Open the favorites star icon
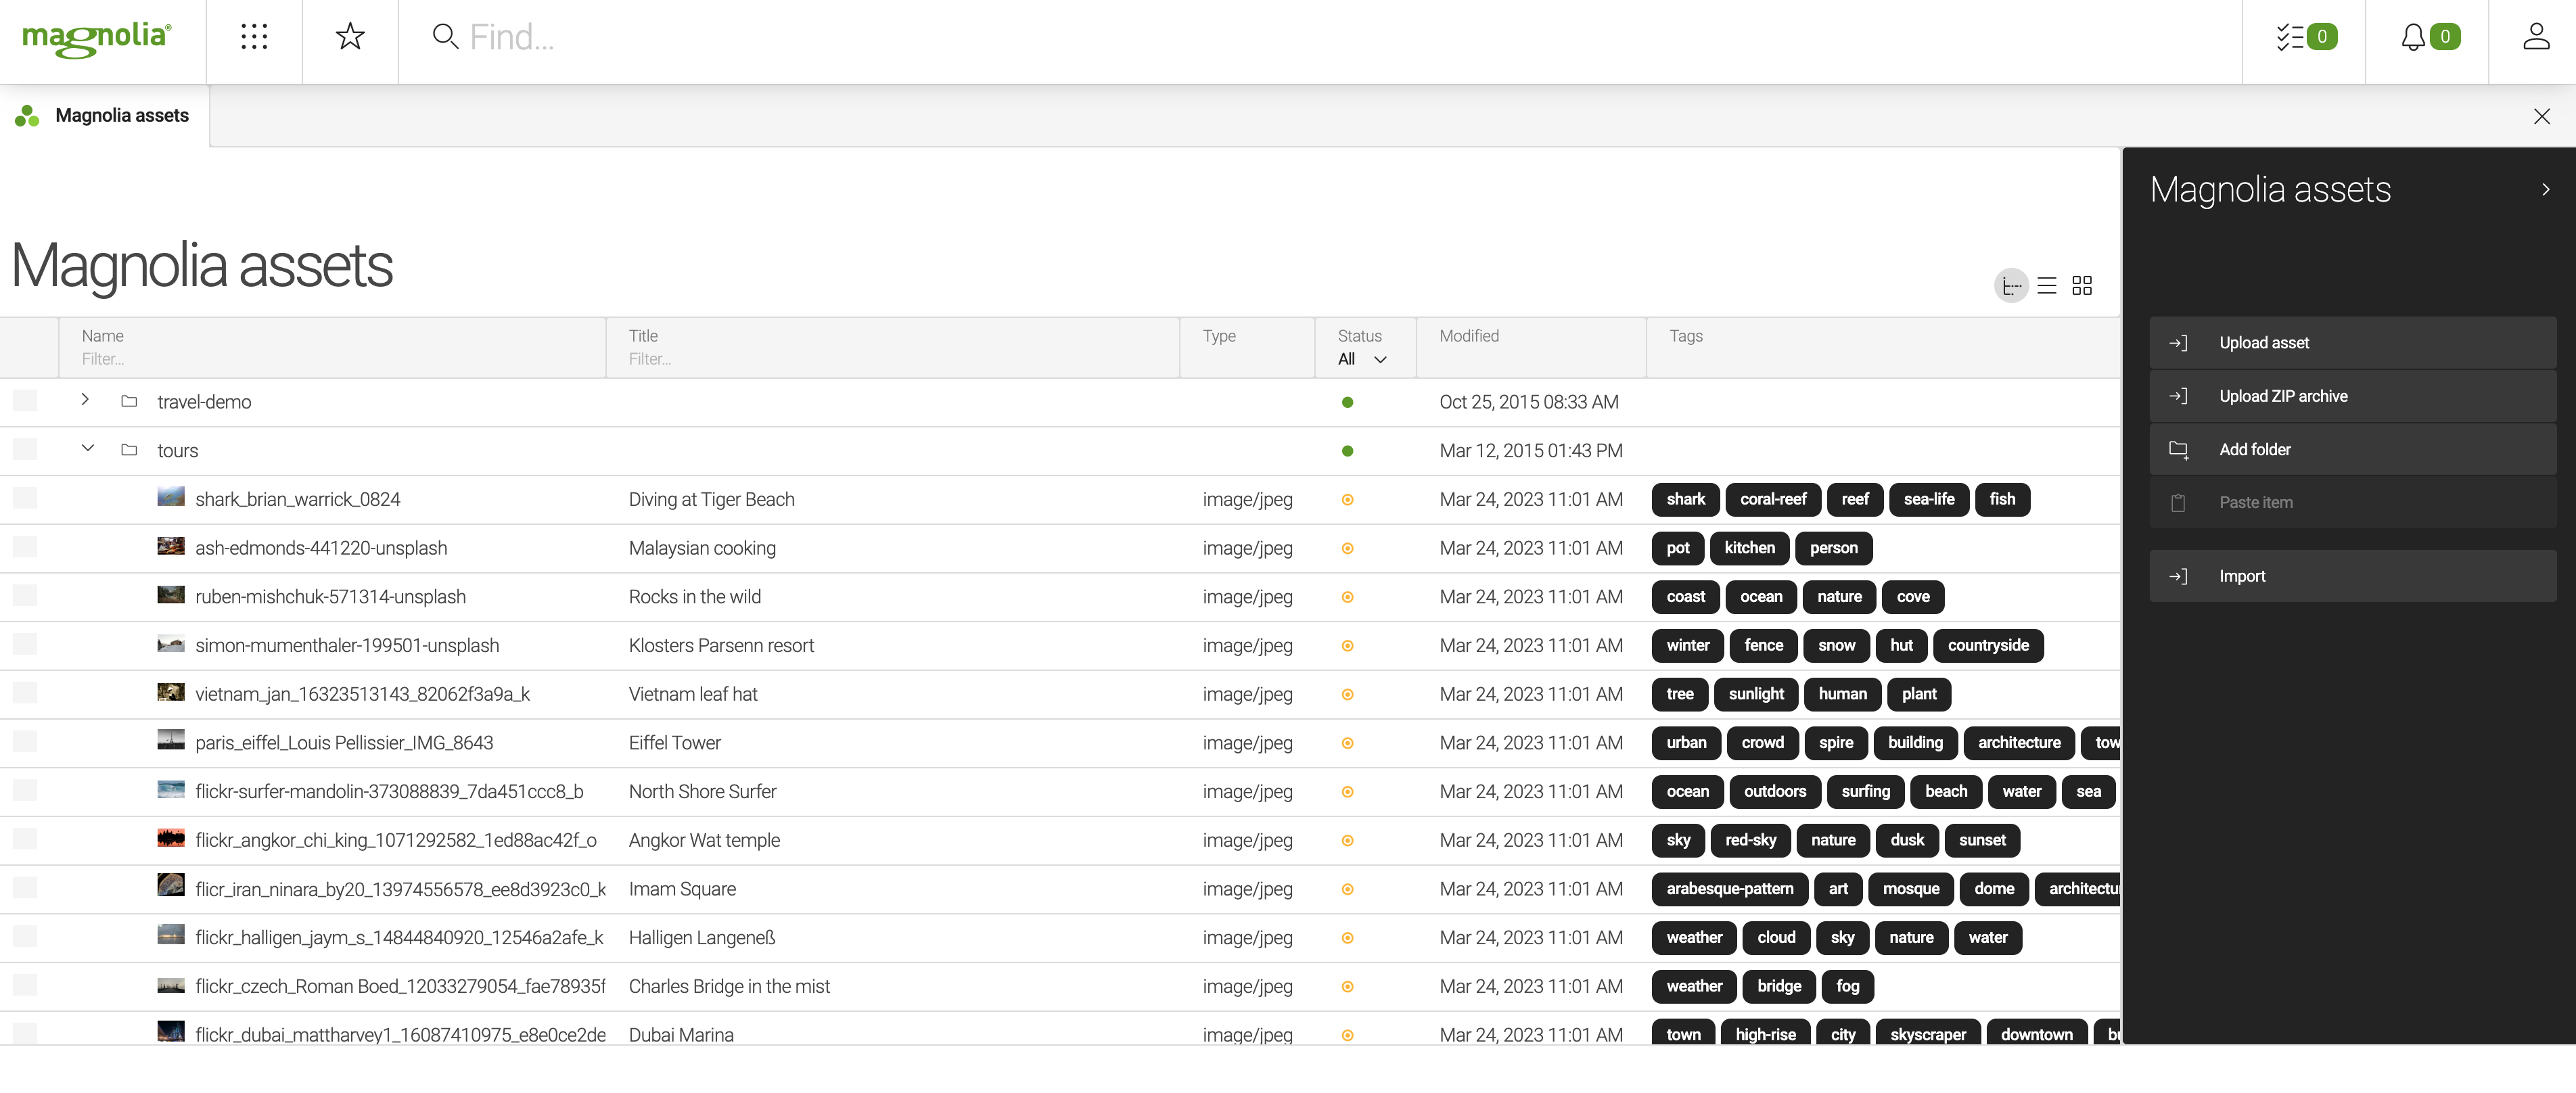 (x=349, y=37)
